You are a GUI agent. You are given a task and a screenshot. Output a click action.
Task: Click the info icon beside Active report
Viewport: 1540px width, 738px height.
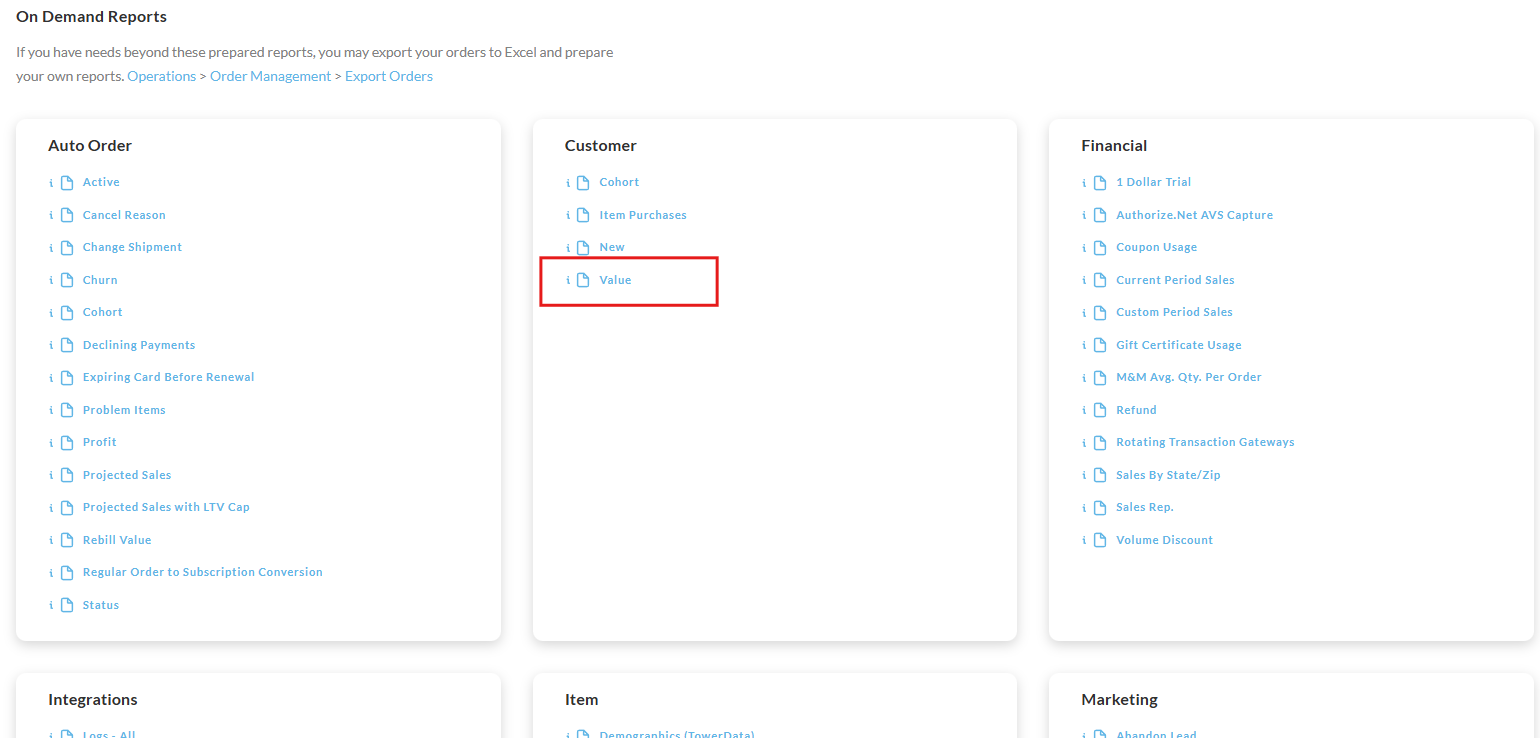(x=51, y=183)
